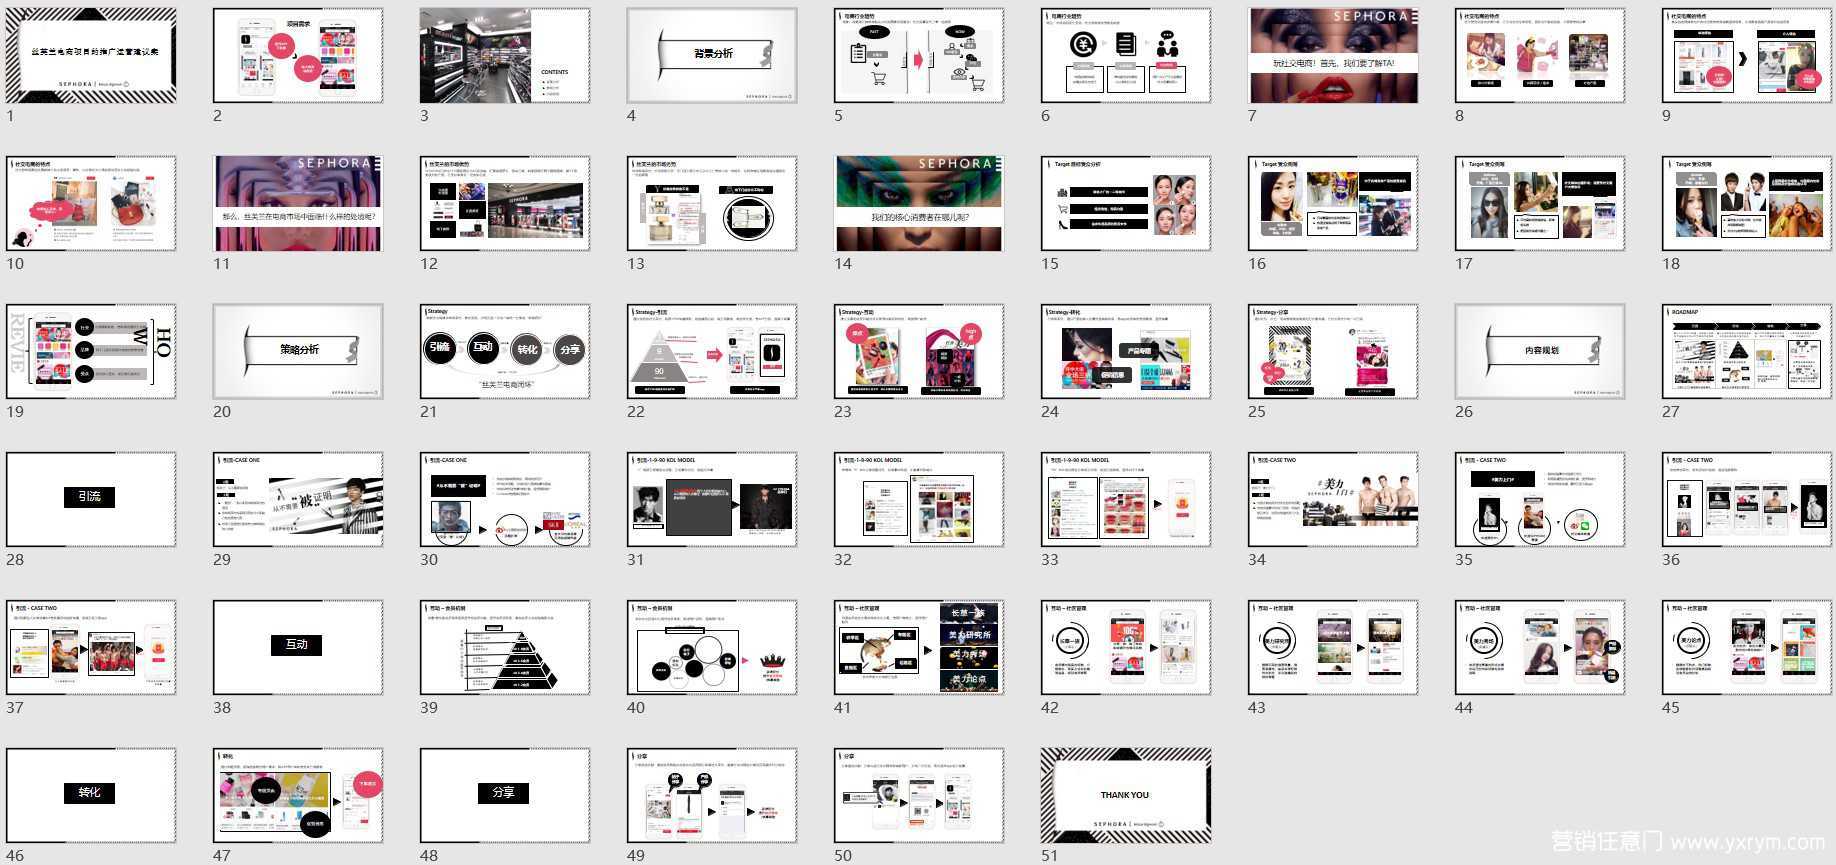This screenshot has height=865, width=1836.
Task: Choose slide 7 Sephora lips thumbnail
Action: (1333, 55)
